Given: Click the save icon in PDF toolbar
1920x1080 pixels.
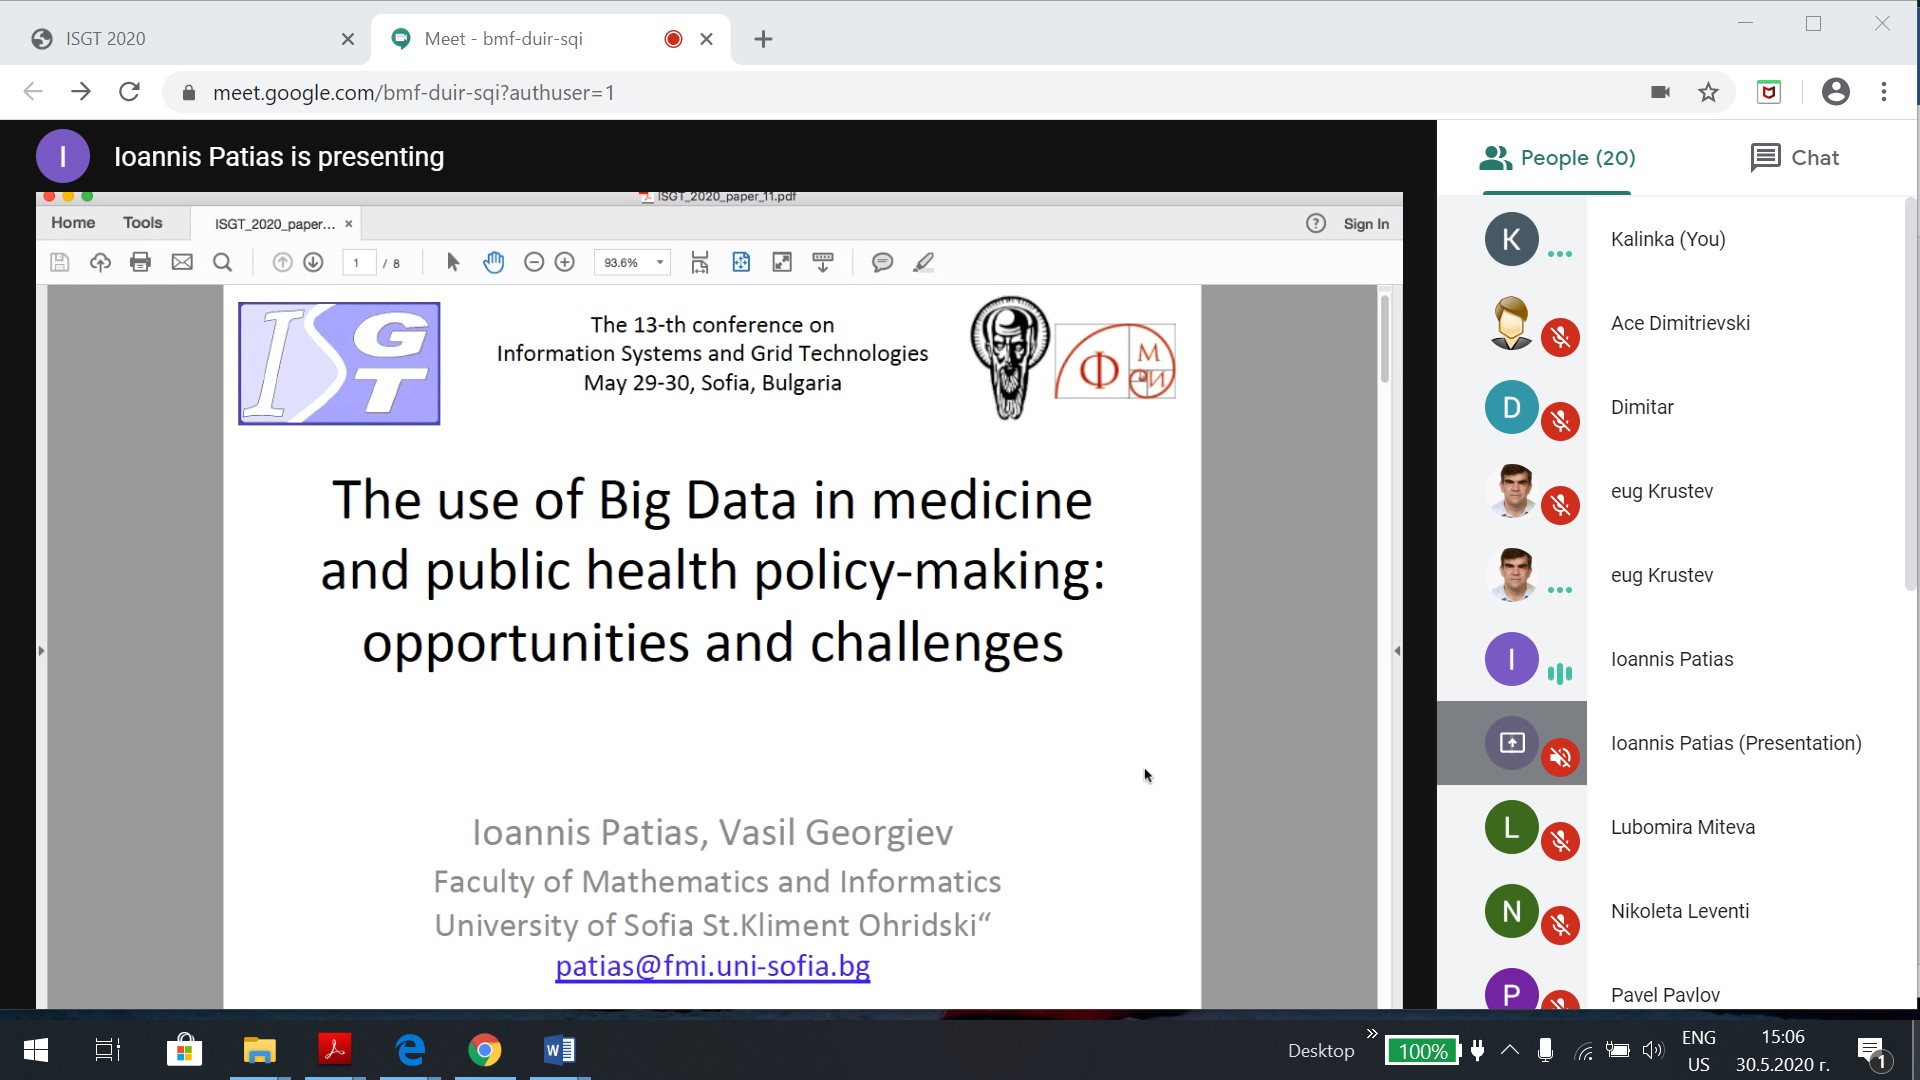Looking at the screenshot, I should pos(59,262).
